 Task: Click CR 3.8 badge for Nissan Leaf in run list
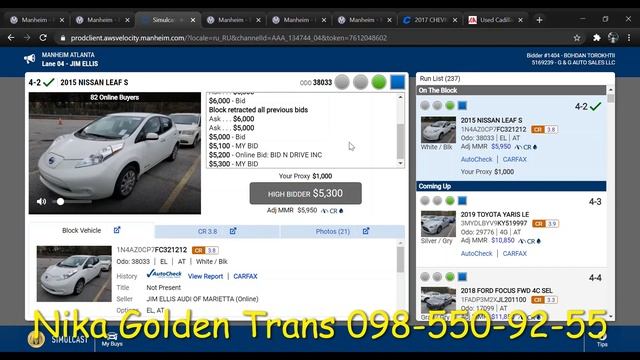(544, 129)
